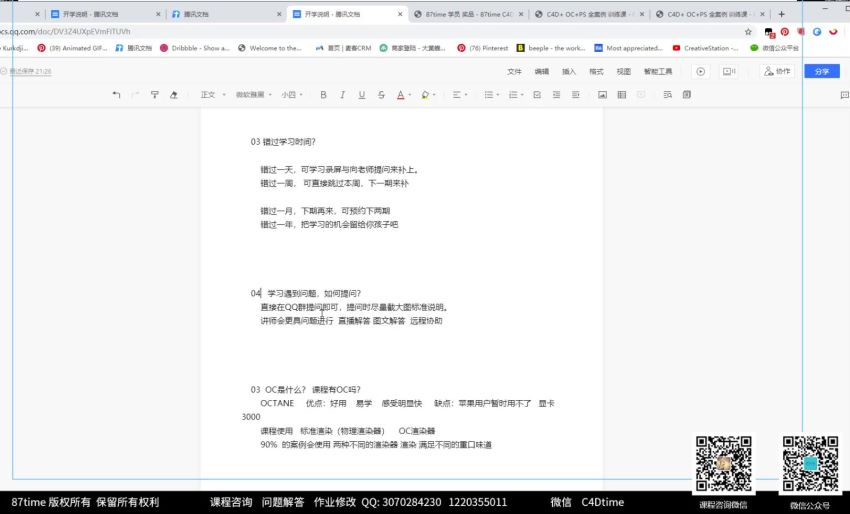The height and width of the screenshot is (514, 850).
Task: Click the undo arrow in the toolbar
Action: coord(116,95)
